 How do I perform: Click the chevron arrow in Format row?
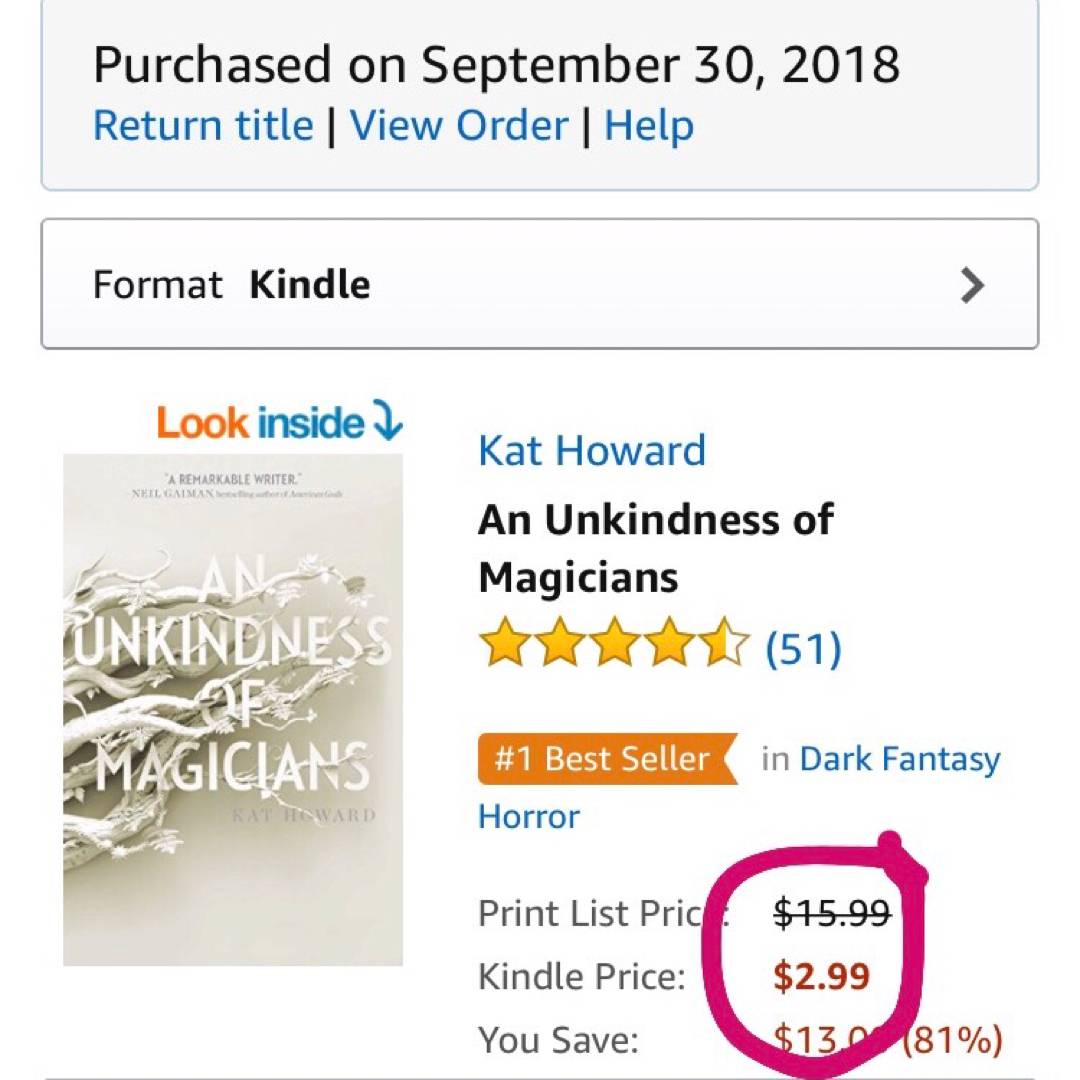click(x=972, y=286)
